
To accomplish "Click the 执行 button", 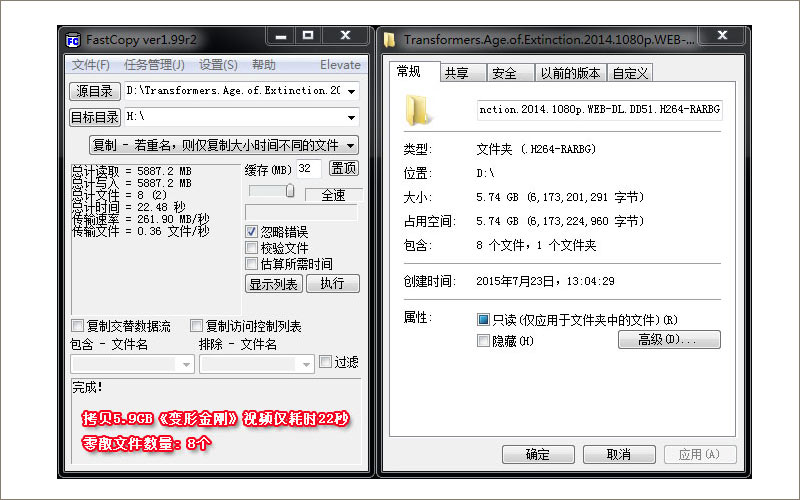I will pyautogui.click(x=332, y=284).
